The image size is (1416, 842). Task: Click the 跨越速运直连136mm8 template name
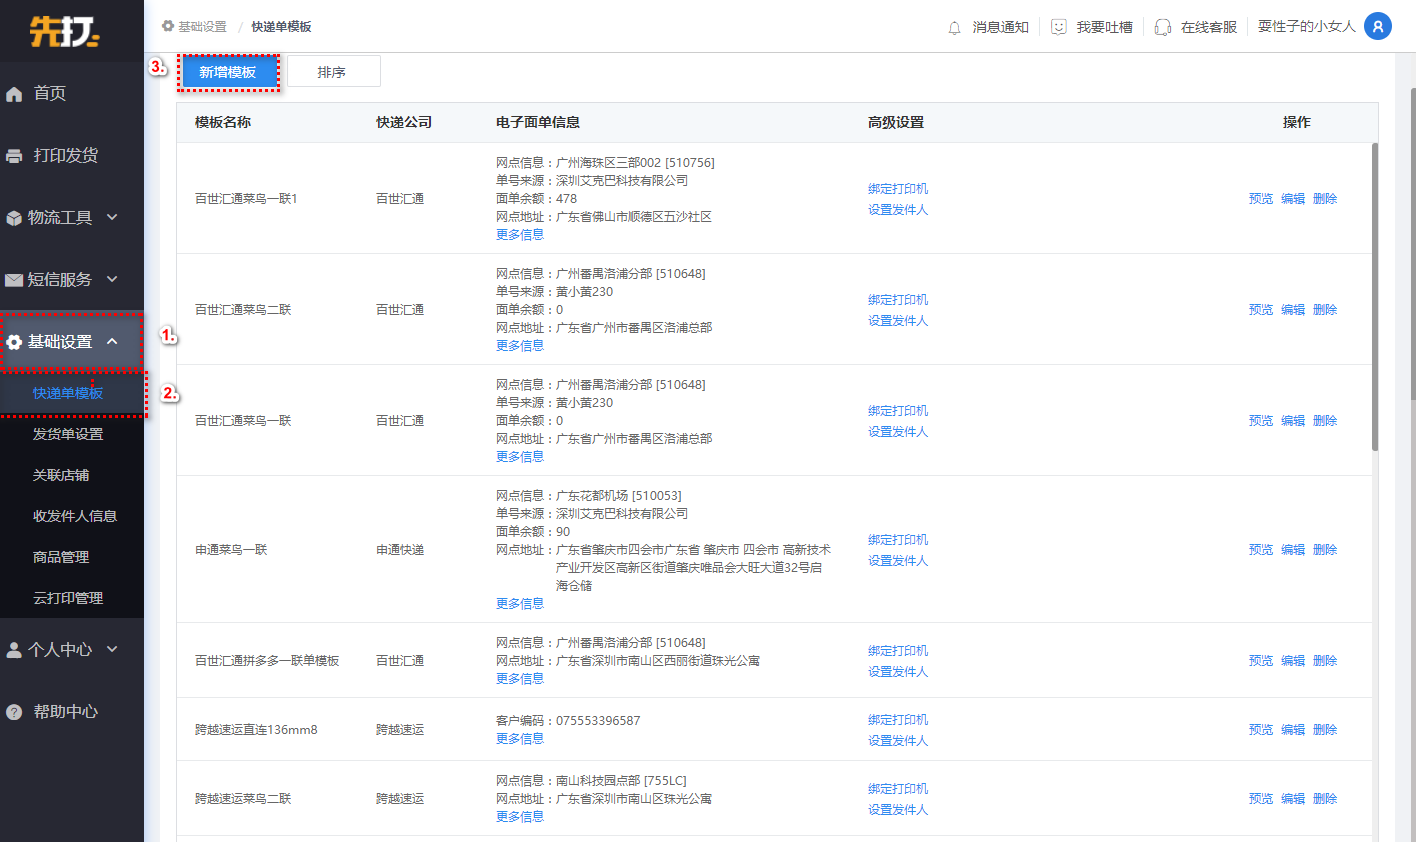(x=256, y=729)
